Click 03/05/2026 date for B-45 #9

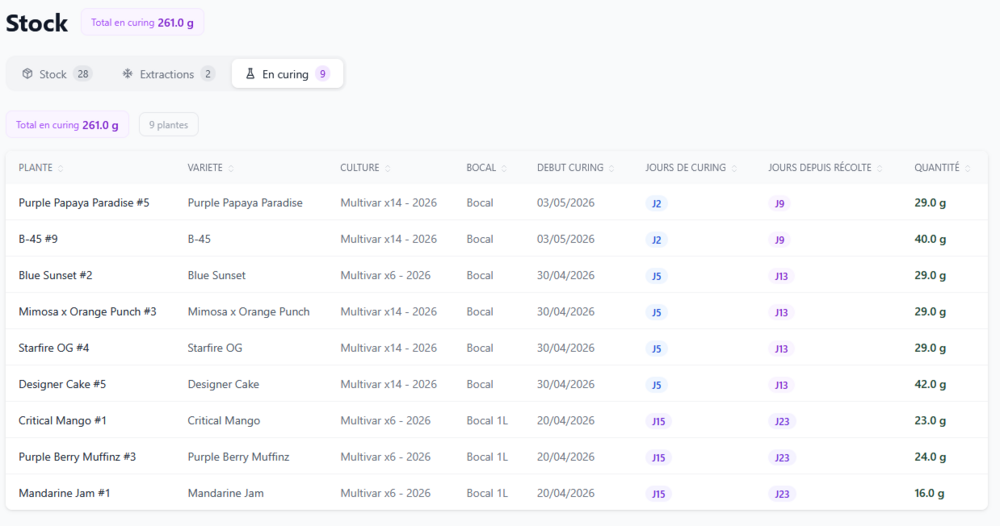pos(566,239)
